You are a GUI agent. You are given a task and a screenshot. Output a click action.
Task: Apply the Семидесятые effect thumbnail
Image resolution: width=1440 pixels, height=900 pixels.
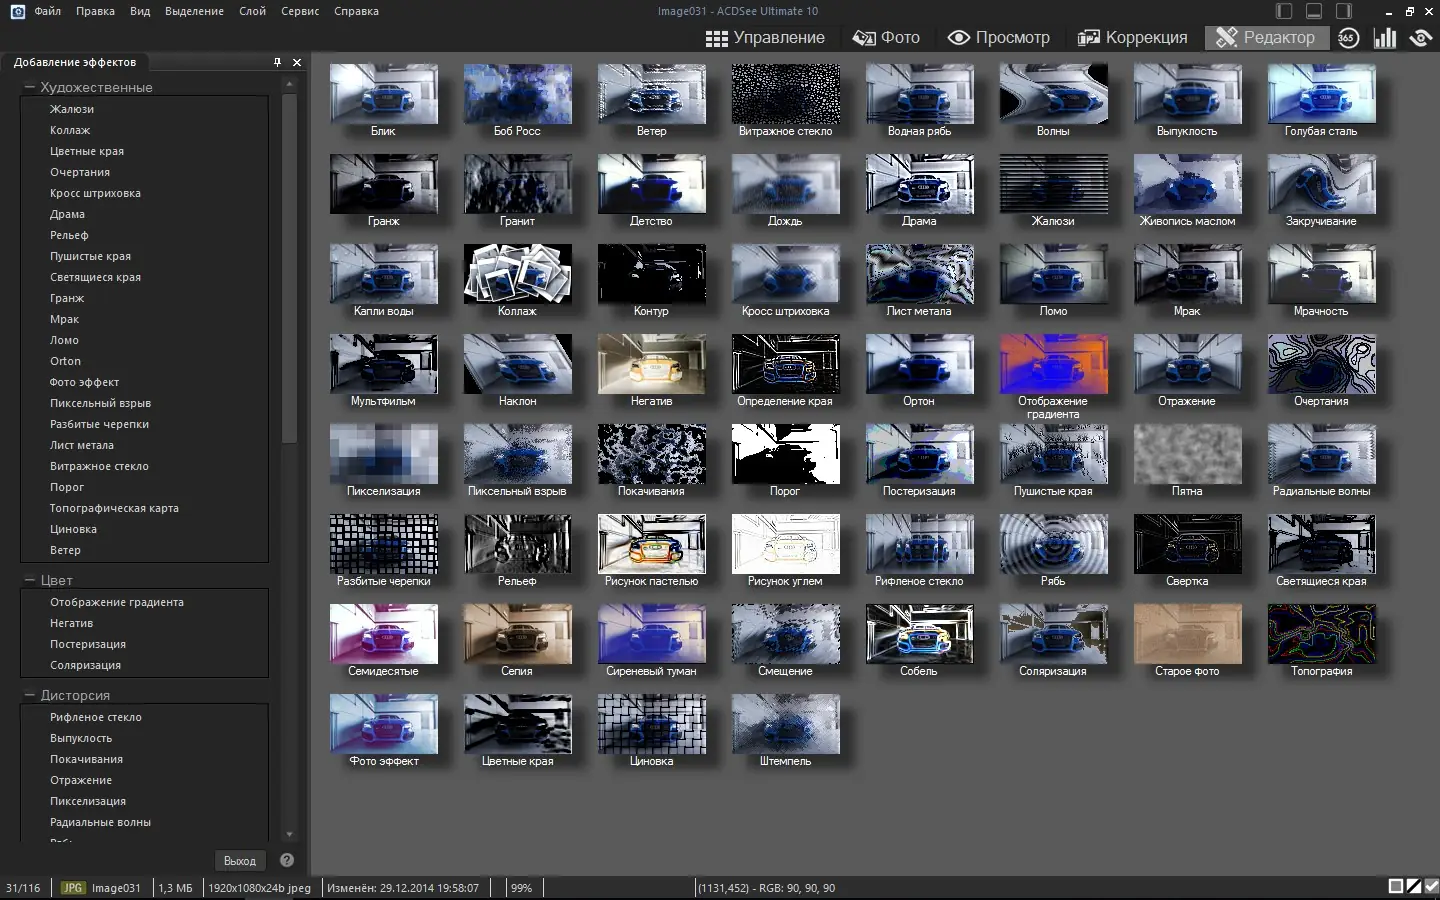point(383,634)
